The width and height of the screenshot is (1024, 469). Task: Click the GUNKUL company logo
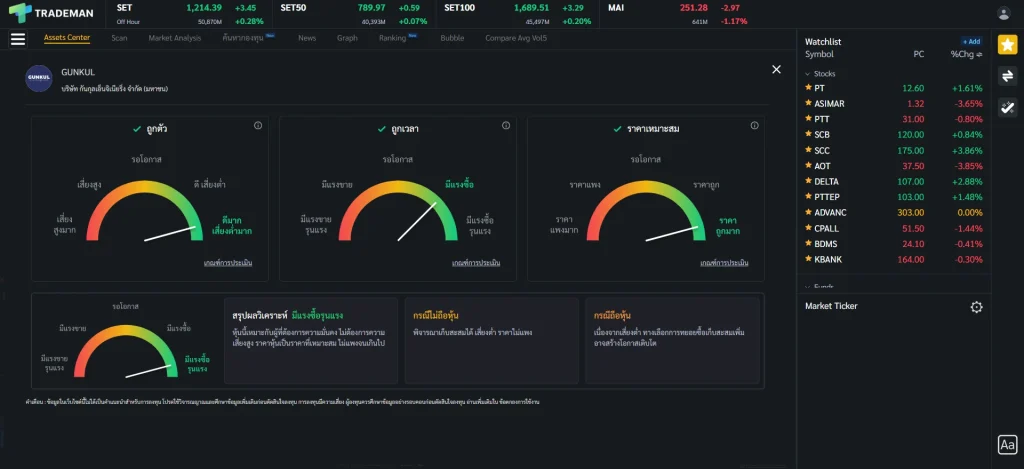coord(39,79)
